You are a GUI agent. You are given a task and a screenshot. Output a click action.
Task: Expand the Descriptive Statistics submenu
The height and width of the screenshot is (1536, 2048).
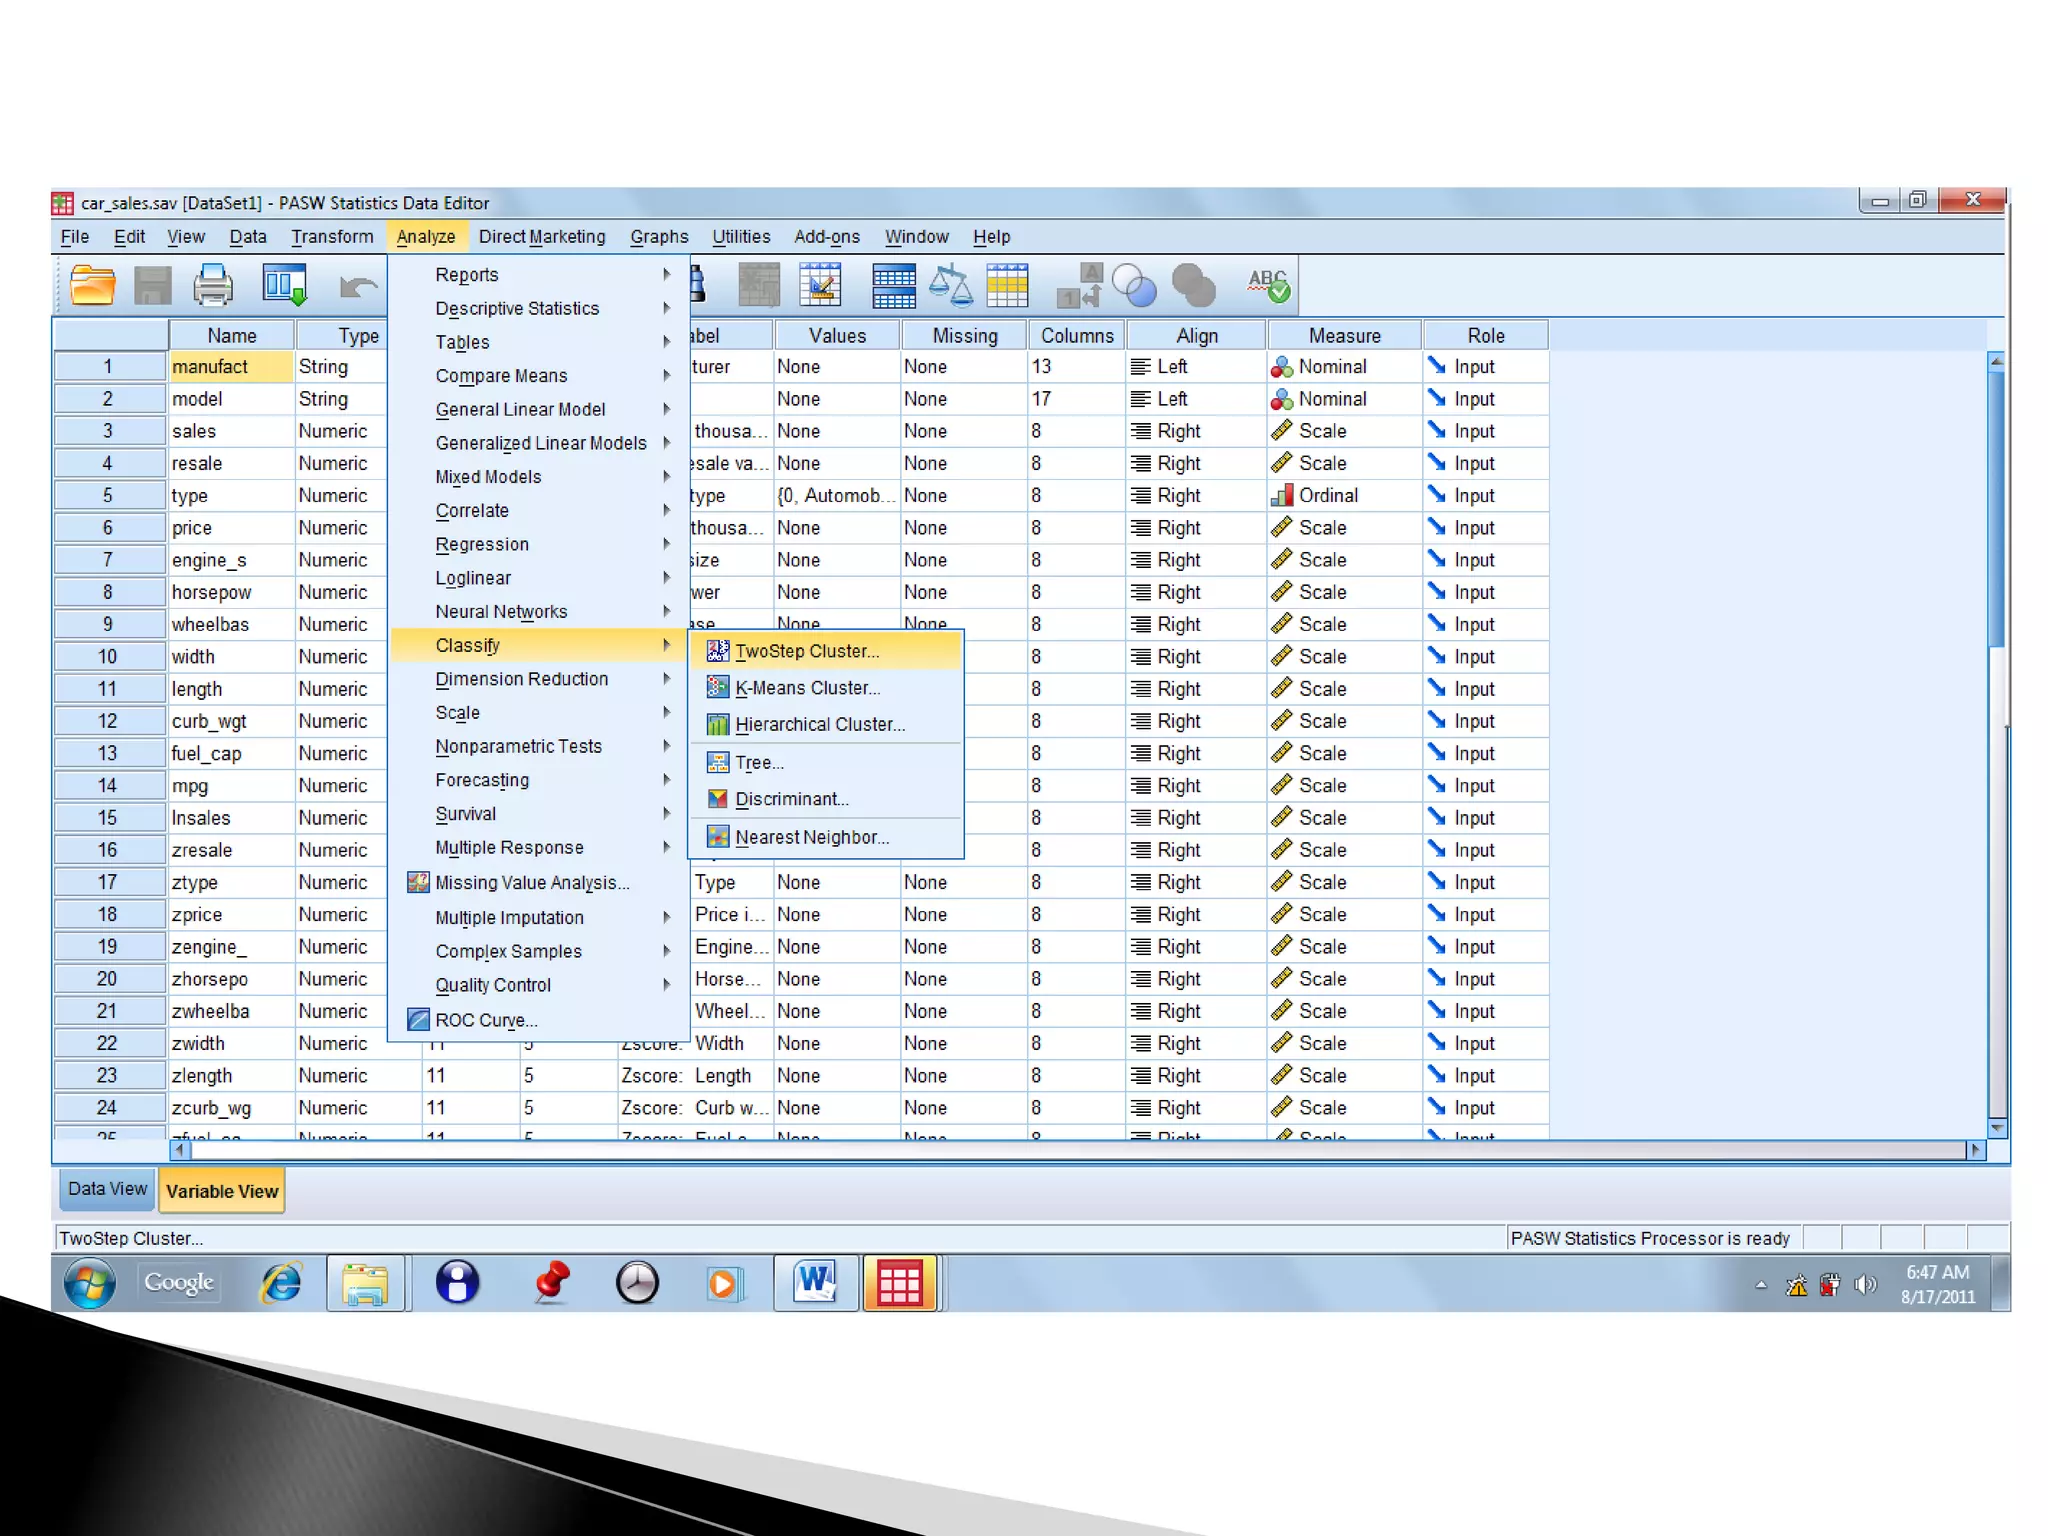pos(539,309)
